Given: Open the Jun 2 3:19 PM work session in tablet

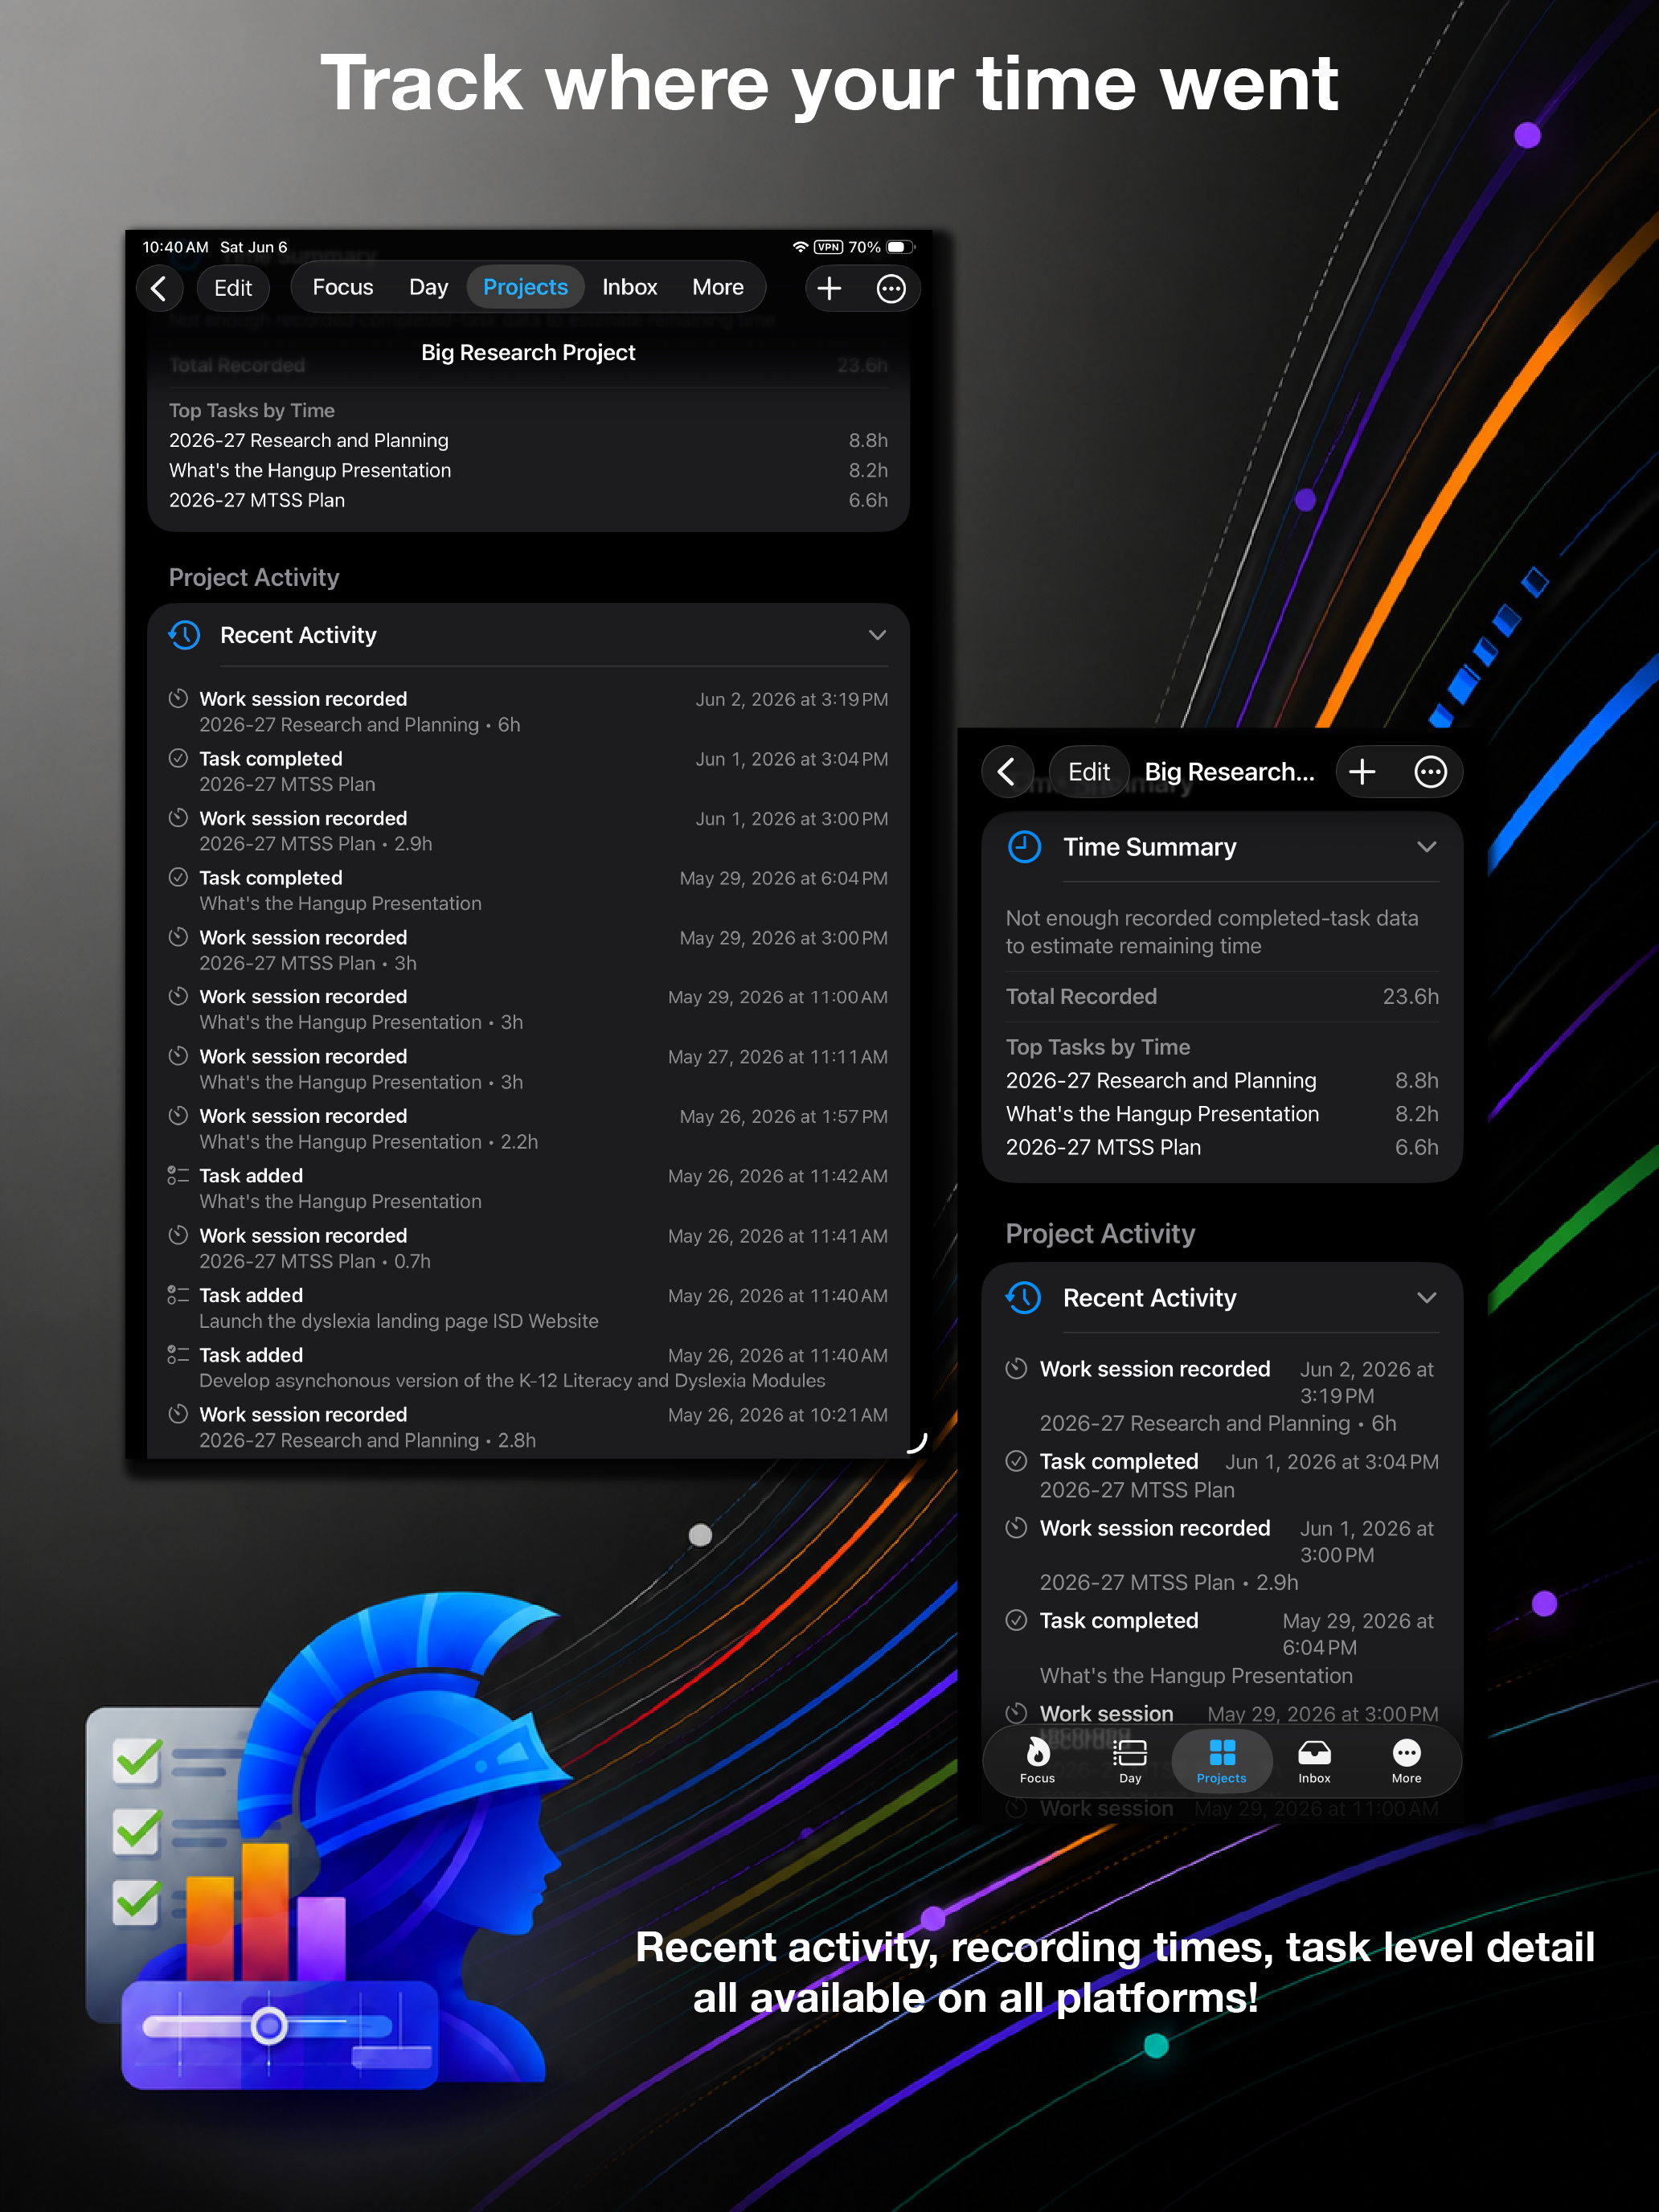Looking at the screenshot, I should point(528,711).
